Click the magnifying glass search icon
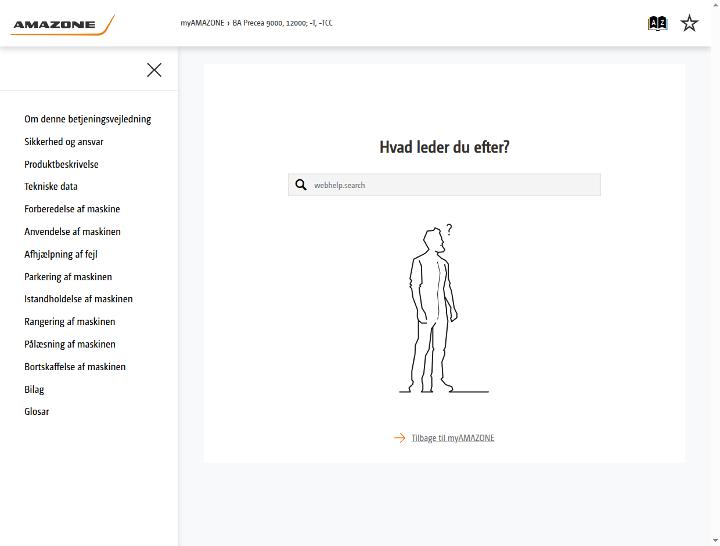This screenshot has height=546, width=720. pos(301,185)
